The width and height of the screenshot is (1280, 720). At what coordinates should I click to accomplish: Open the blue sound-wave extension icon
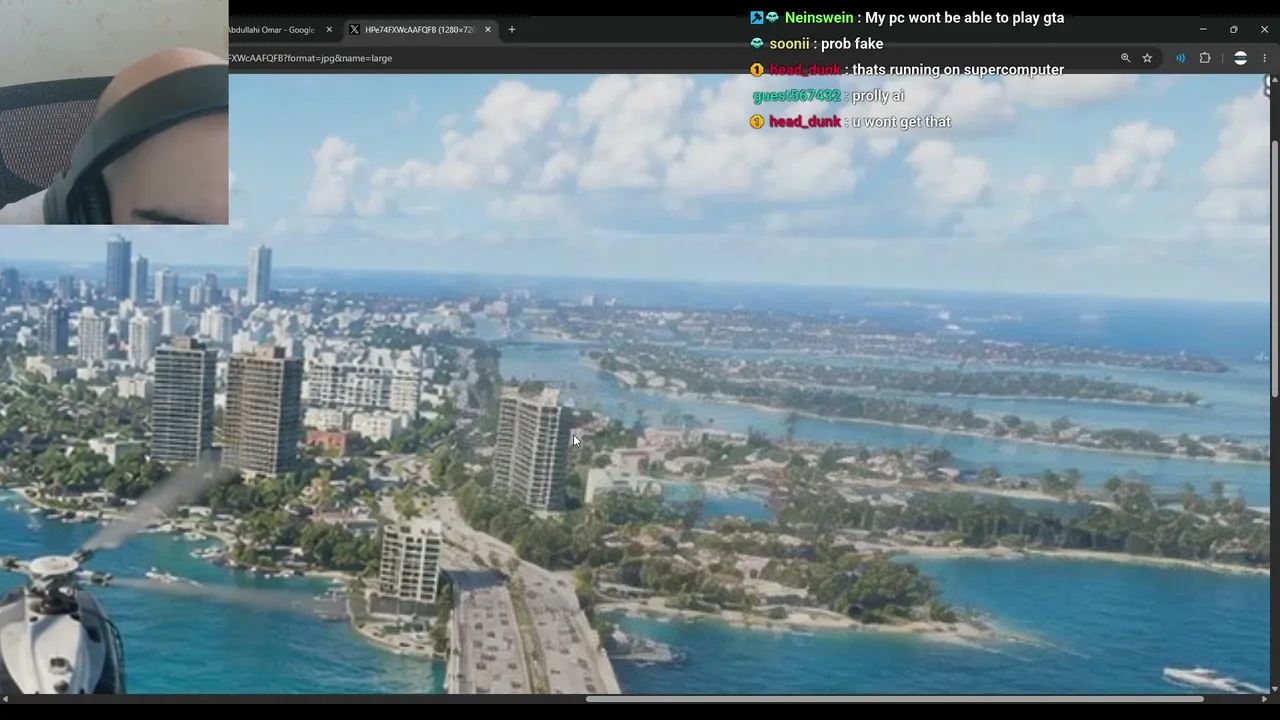point(1180,58)
